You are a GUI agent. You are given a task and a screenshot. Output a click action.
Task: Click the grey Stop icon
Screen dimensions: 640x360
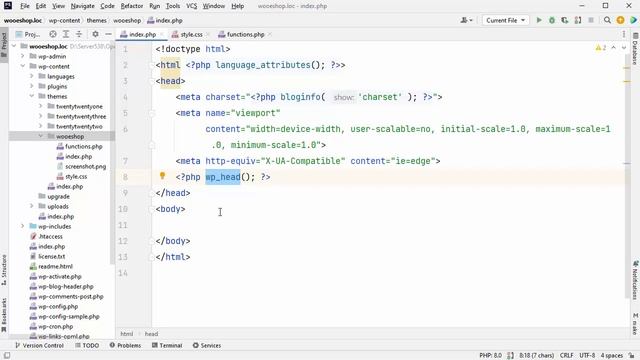(591, 20)
